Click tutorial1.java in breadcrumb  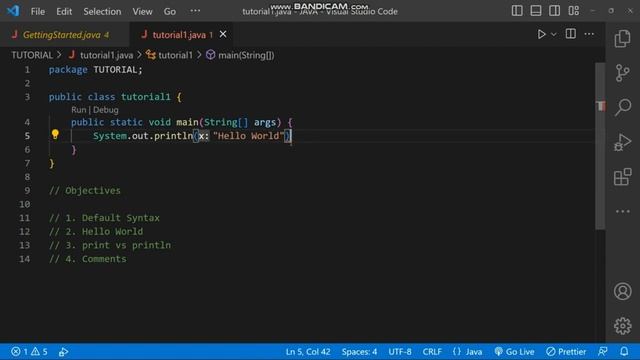(106, 55)
